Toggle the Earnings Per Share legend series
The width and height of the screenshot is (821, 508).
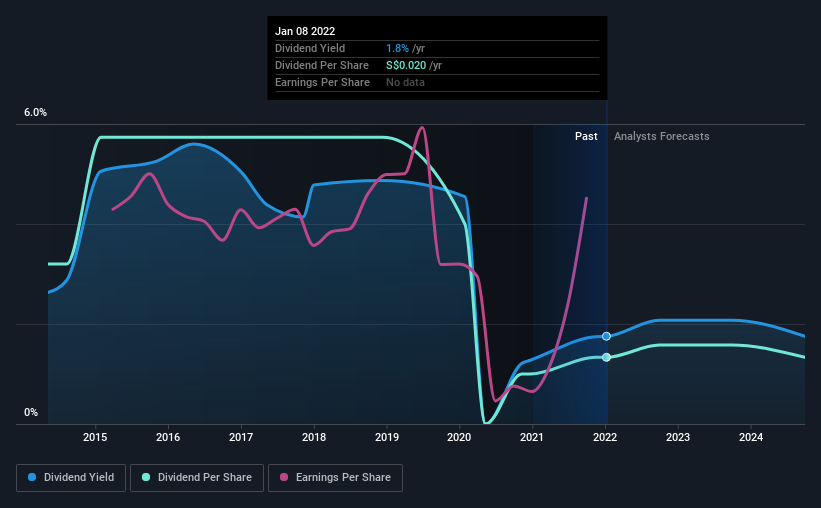(x=335, y=478)
